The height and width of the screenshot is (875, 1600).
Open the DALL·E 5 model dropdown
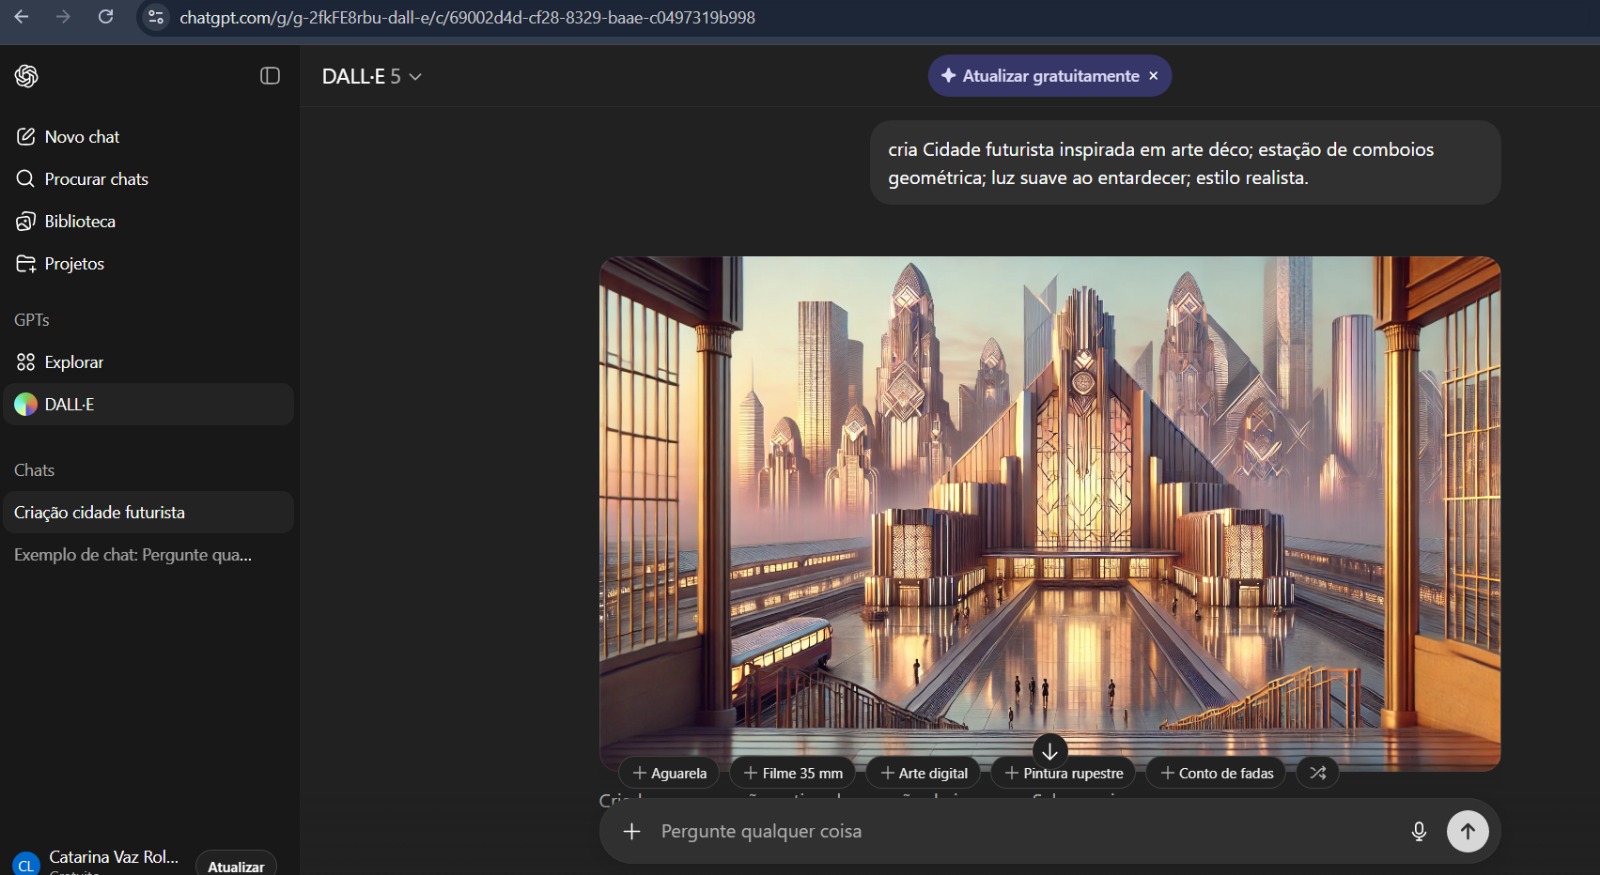click(371, 76)
